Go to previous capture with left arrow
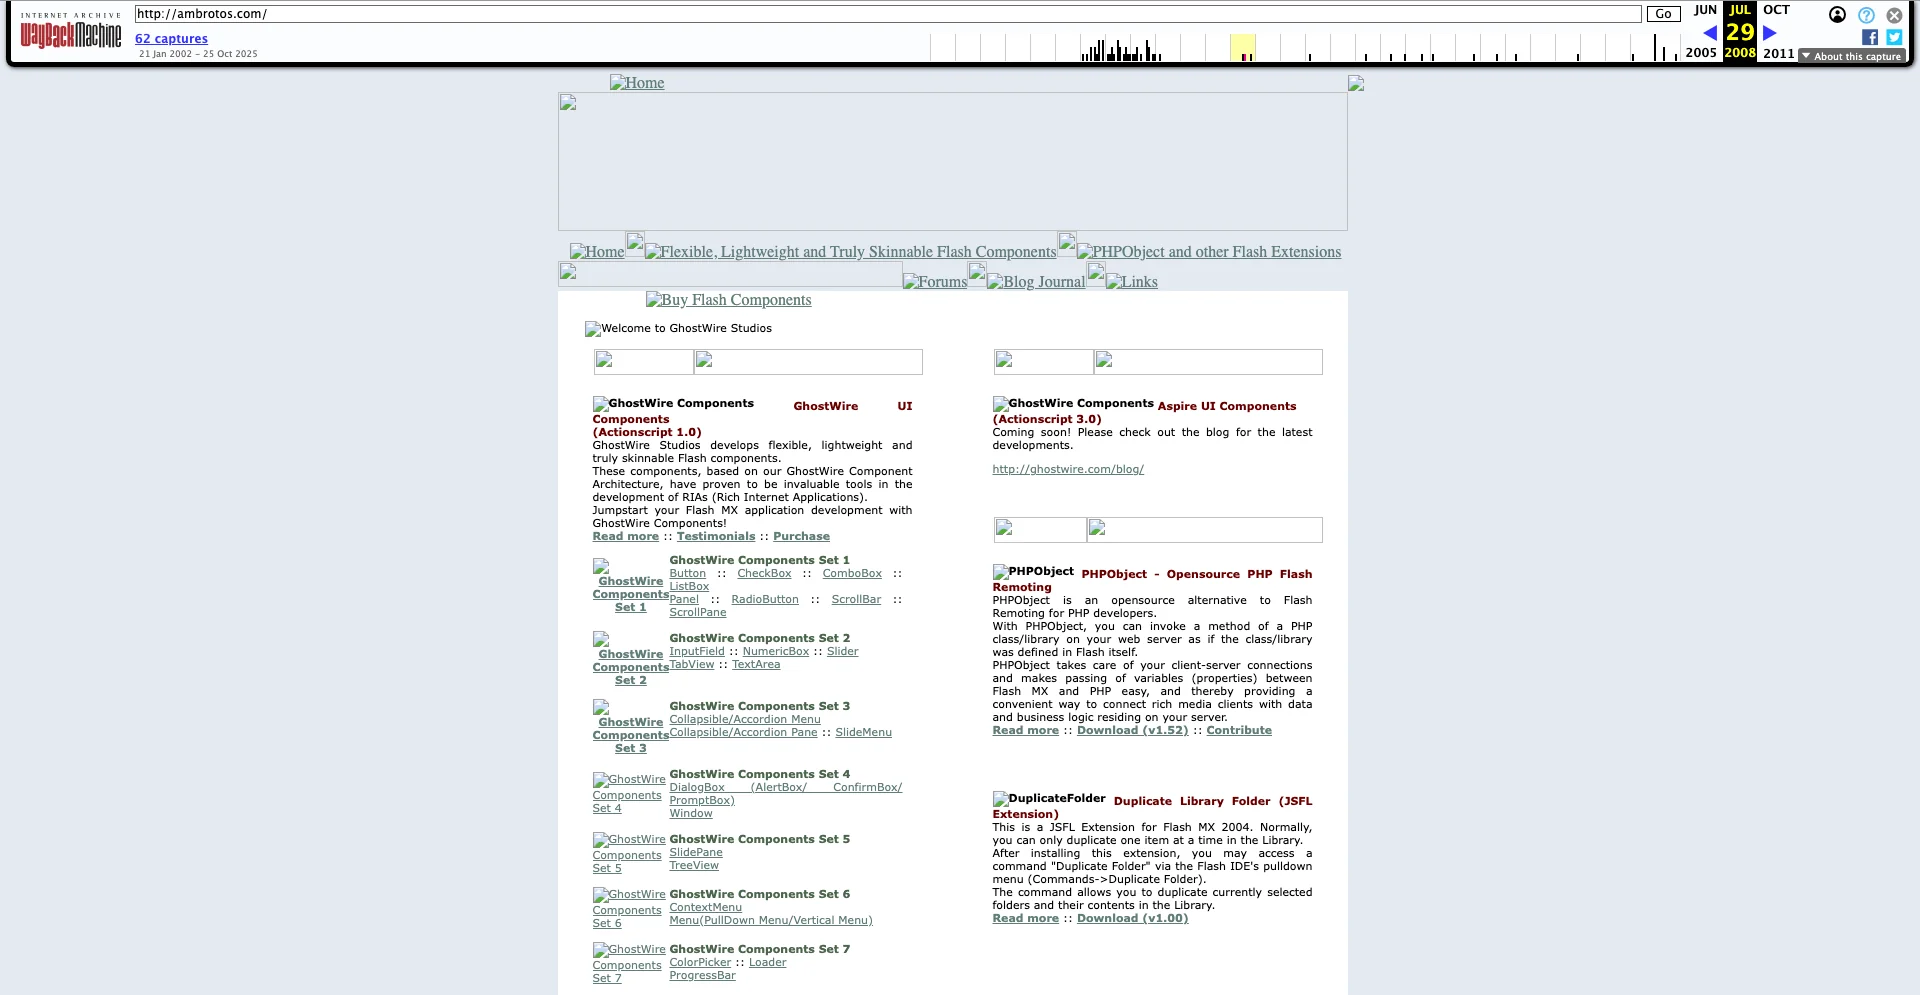Viewport: 1920px width, 995px height. (x=1709, y=33)
